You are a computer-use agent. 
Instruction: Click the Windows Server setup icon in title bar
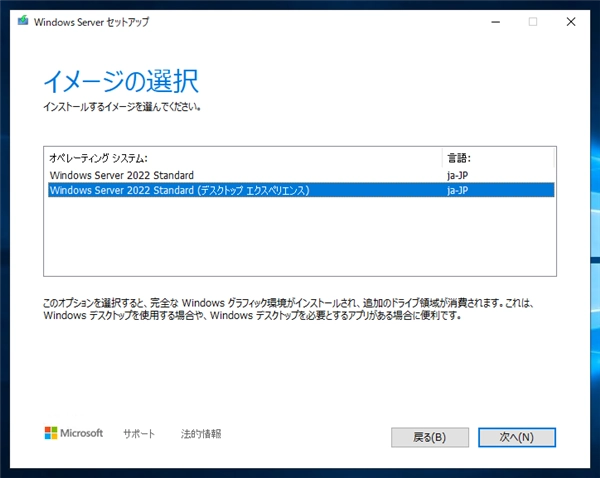[x=23, y=21]
